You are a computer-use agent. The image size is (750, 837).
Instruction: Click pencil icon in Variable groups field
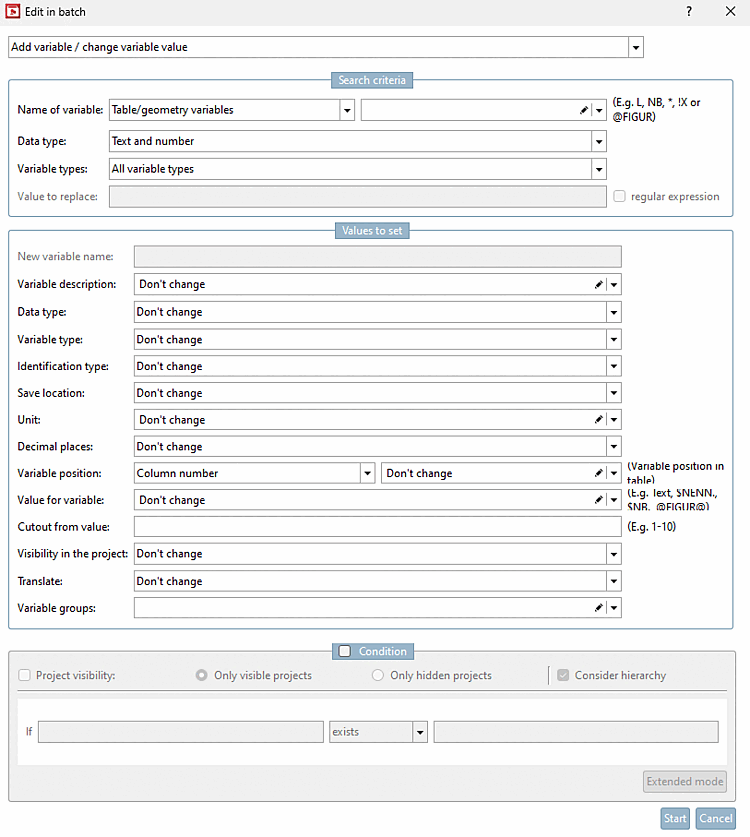click(x=598, y=608)
